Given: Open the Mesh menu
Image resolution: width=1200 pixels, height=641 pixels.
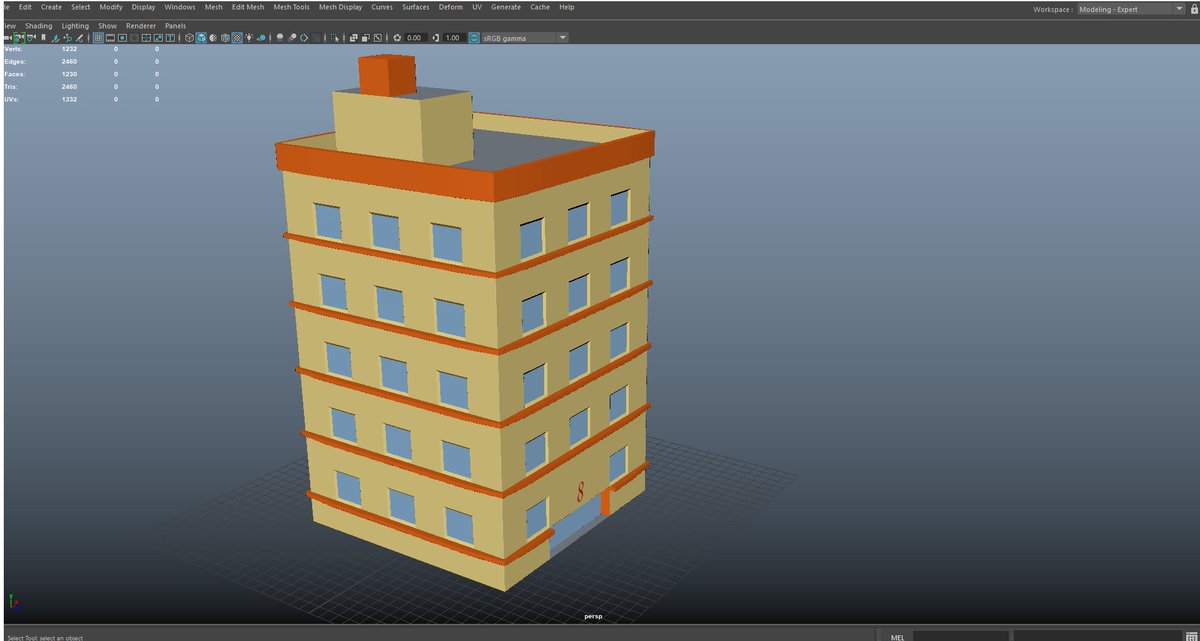Looking at the screenshot, I should point(214,7).
